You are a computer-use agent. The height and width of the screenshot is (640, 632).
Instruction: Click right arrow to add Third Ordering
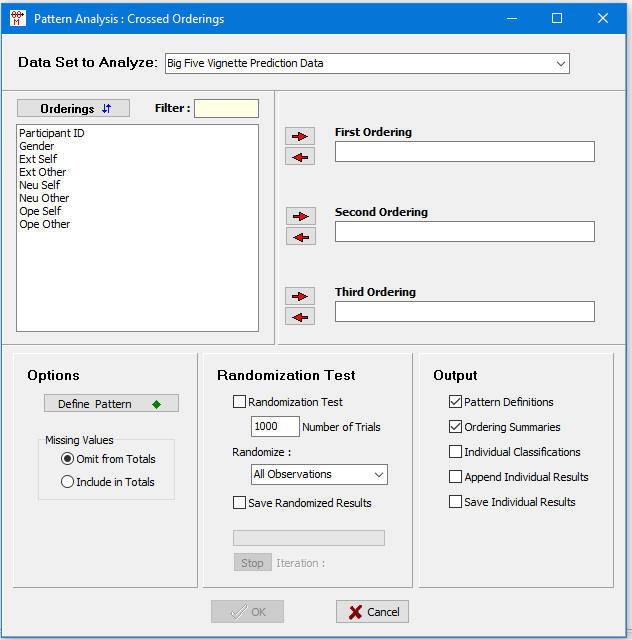tap(299, 296)
